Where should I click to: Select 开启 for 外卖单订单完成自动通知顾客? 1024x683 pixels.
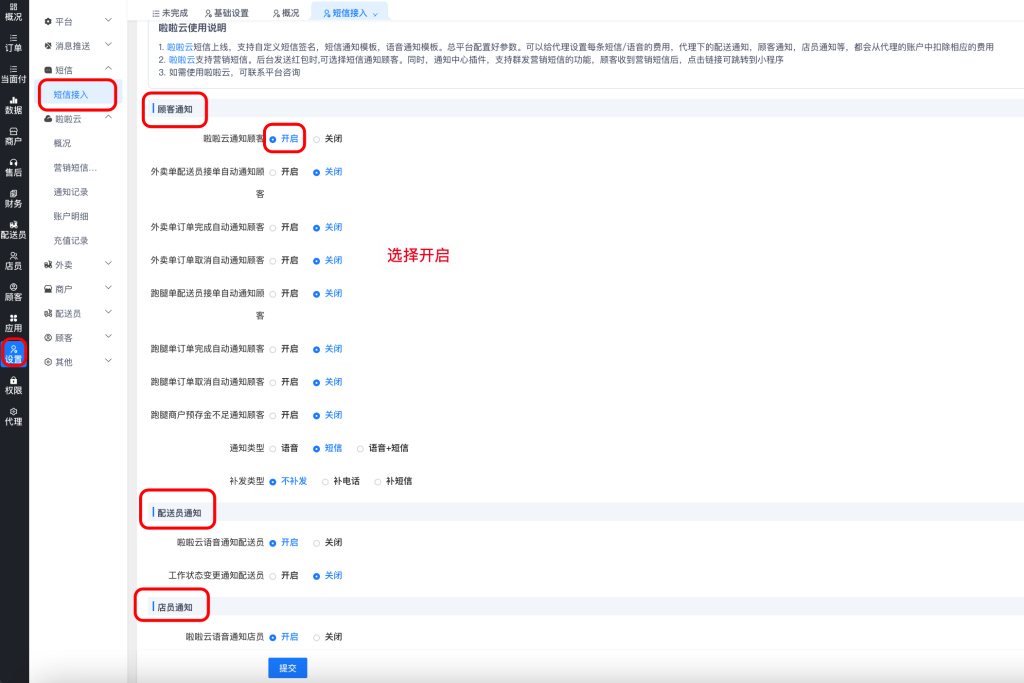(x=273, y=228)
